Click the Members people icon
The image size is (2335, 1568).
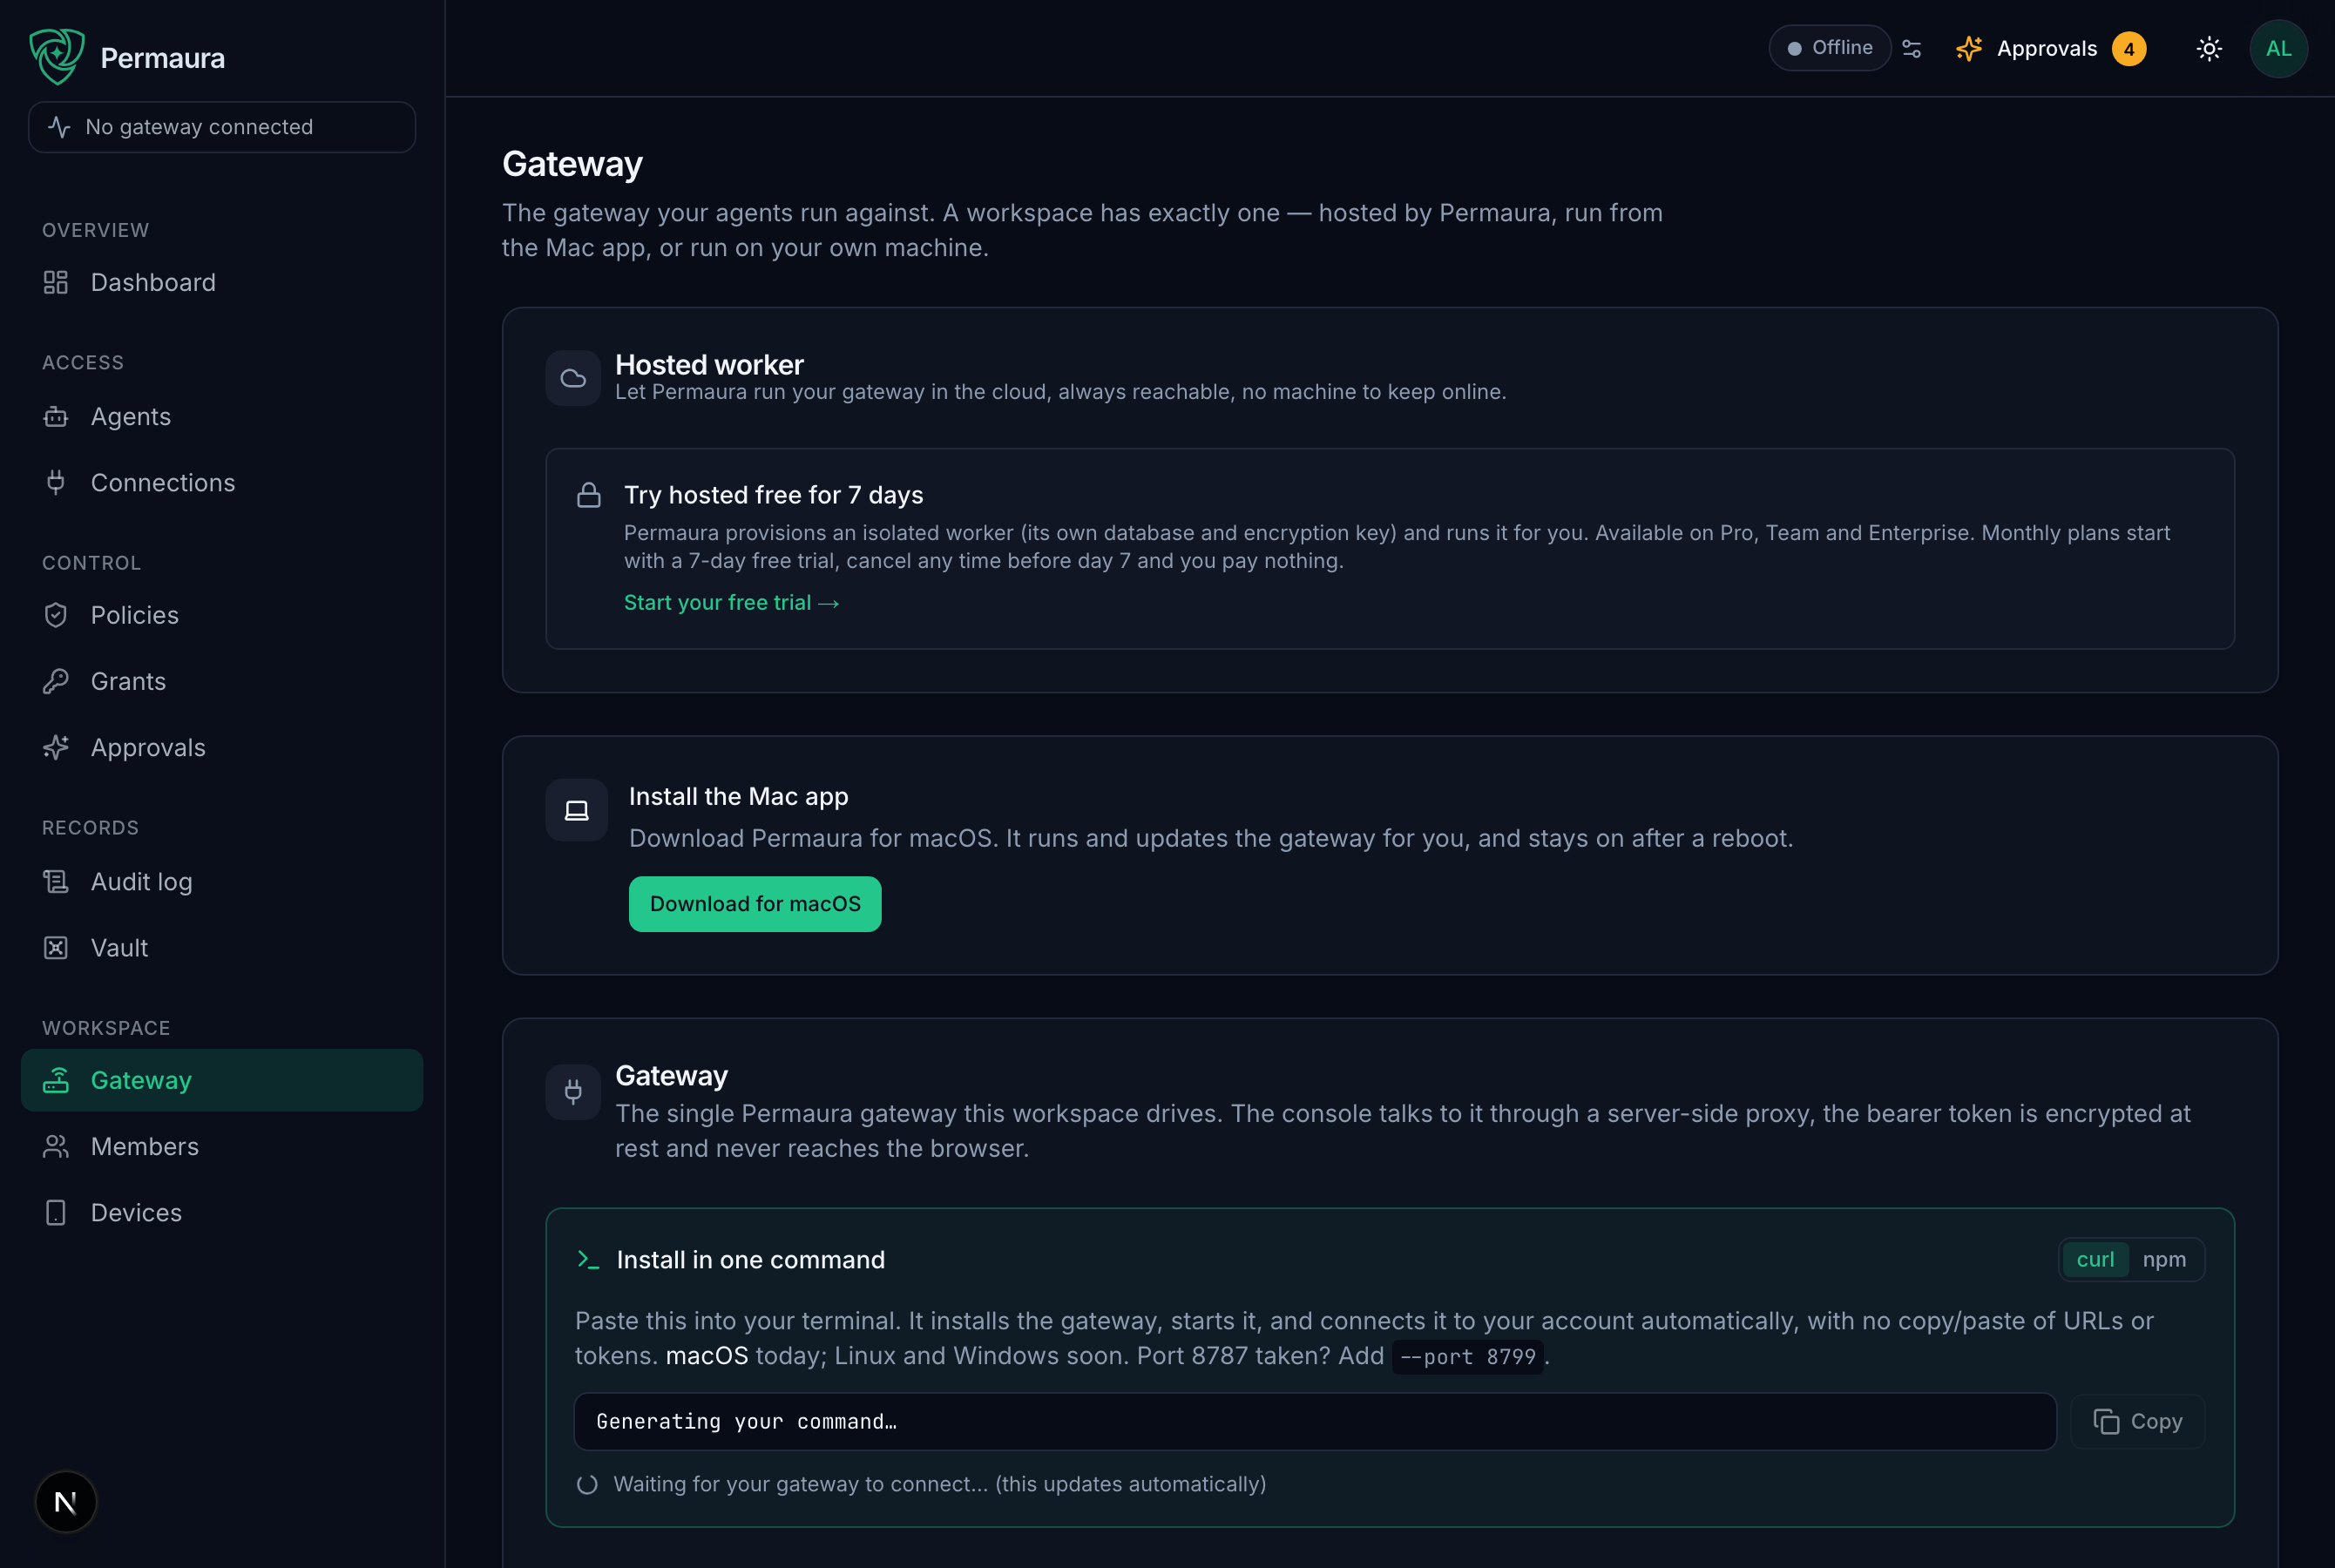pos(56,1146)
